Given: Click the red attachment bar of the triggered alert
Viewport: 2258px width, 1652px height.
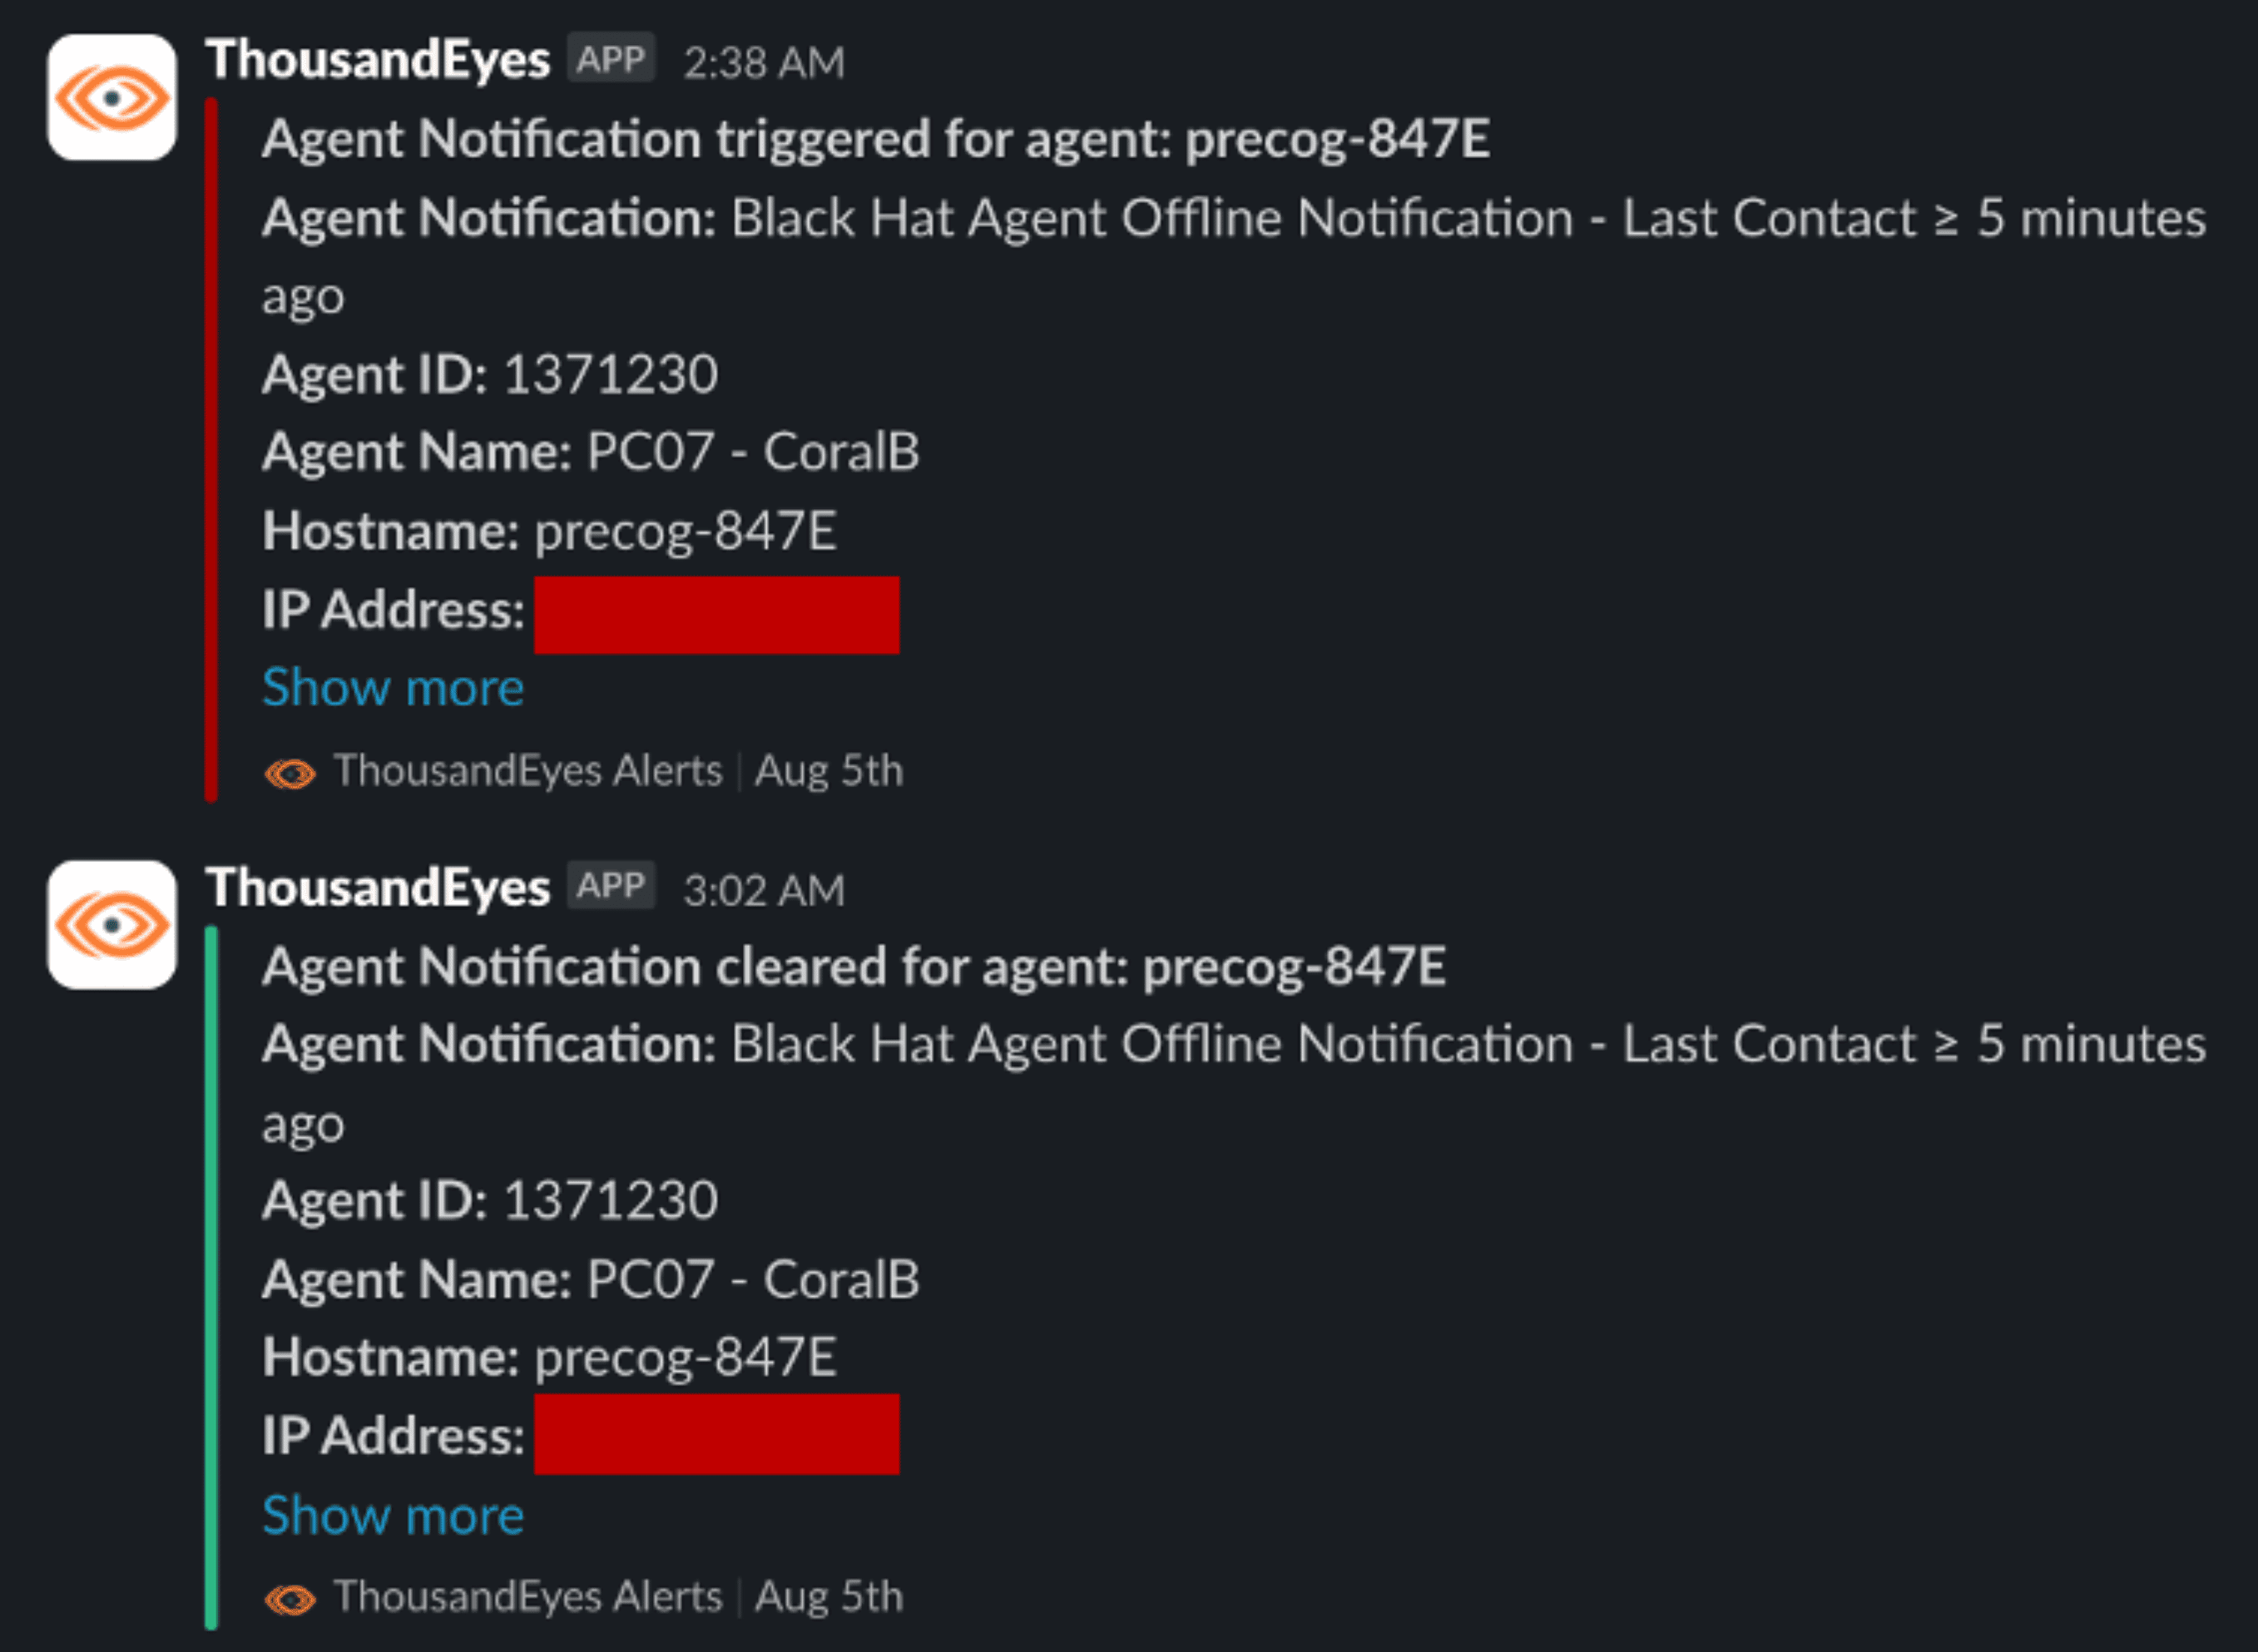Looking at the screenshot, I should [211, 450].
